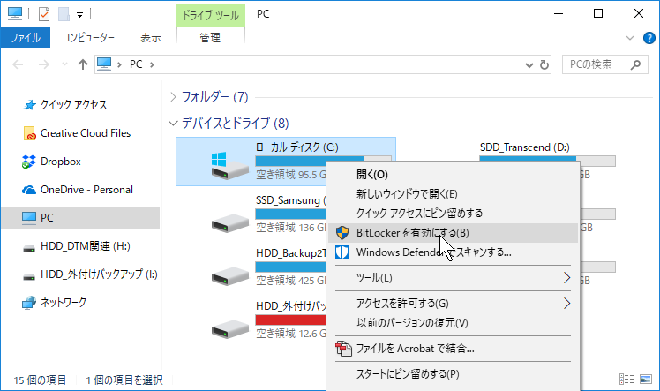Click the properties icon in quick toolbar
Image resolution: width=660 pixels, height=391 pixels.
click(44, 14)
